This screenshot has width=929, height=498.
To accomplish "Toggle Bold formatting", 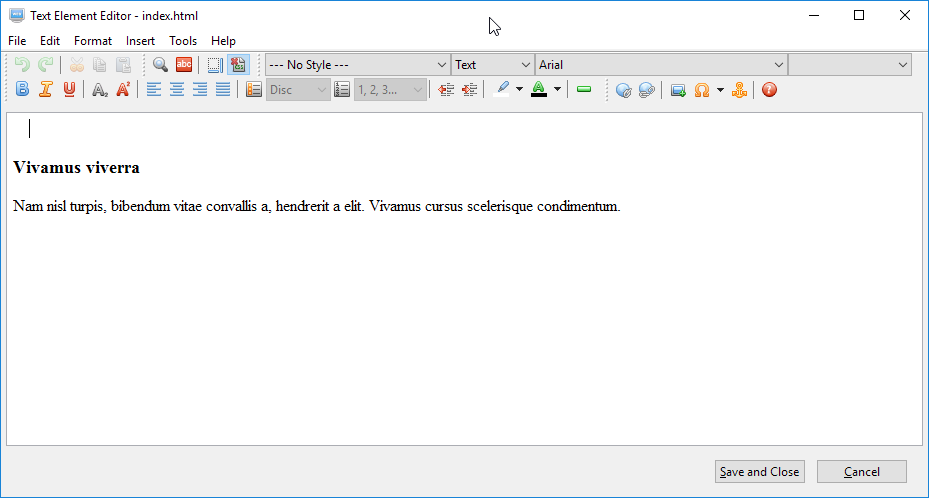I will [x=23, y=90].
